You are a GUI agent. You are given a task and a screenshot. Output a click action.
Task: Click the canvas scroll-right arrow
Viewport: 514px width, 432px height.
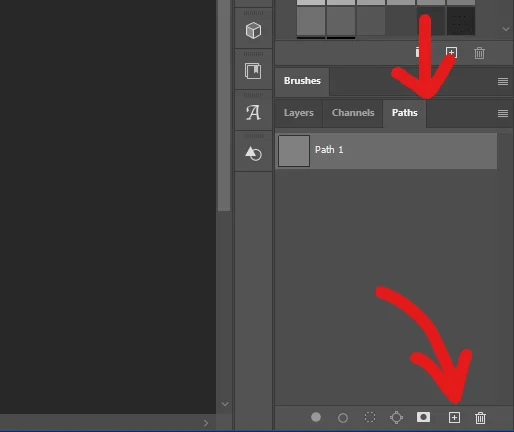[x=206, y=423]
